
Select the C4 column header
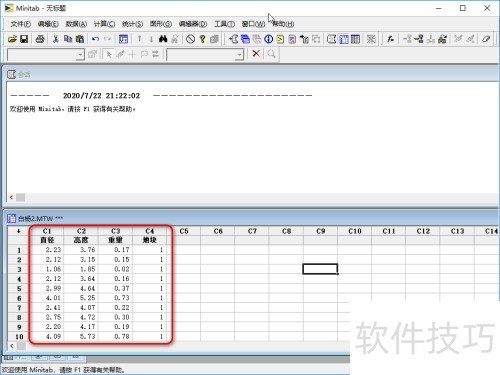(150, 231)
